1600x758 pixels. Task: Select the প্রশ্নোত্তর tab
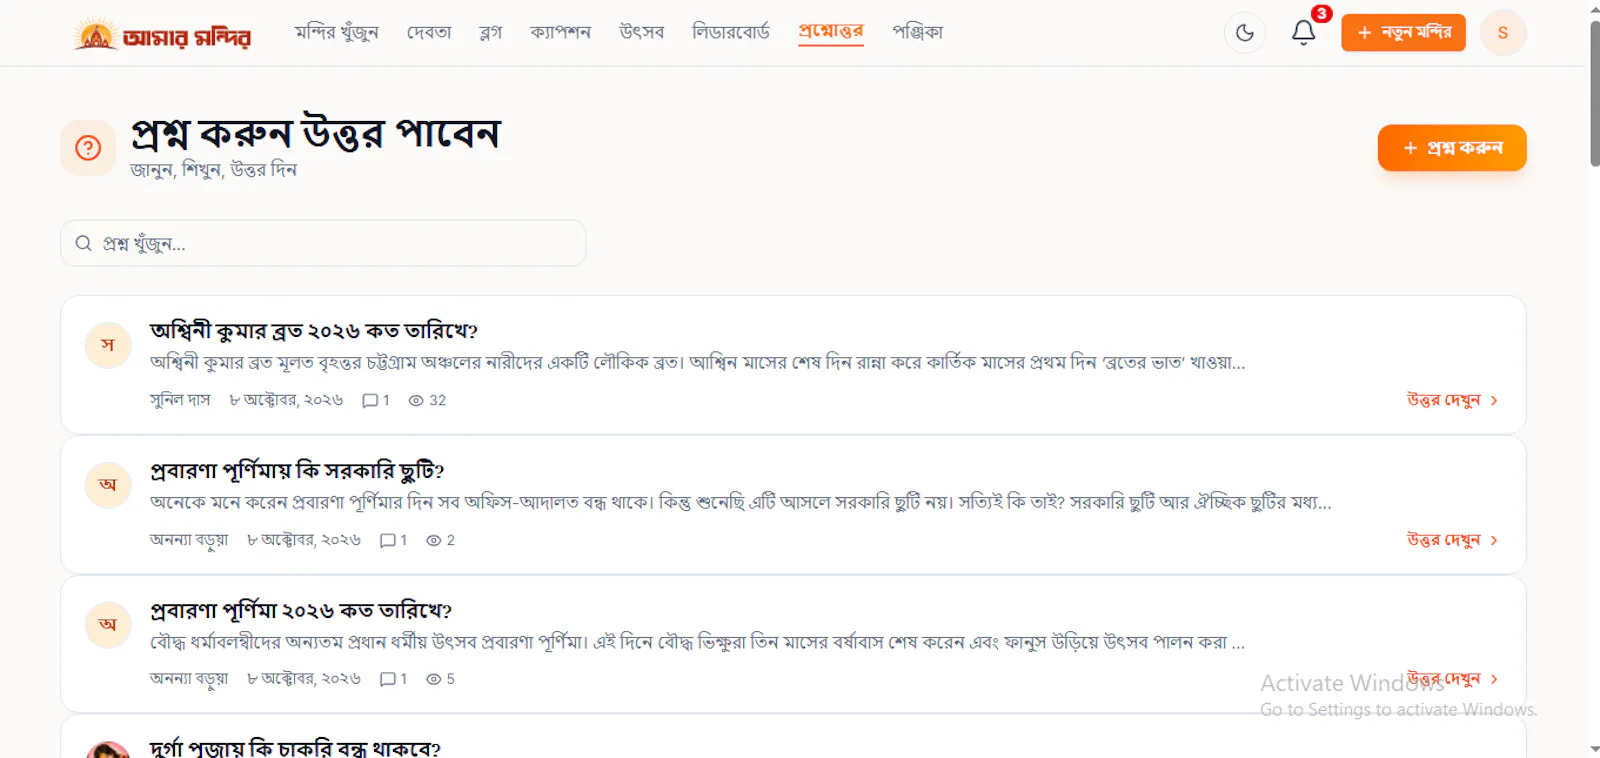[831, 32]
